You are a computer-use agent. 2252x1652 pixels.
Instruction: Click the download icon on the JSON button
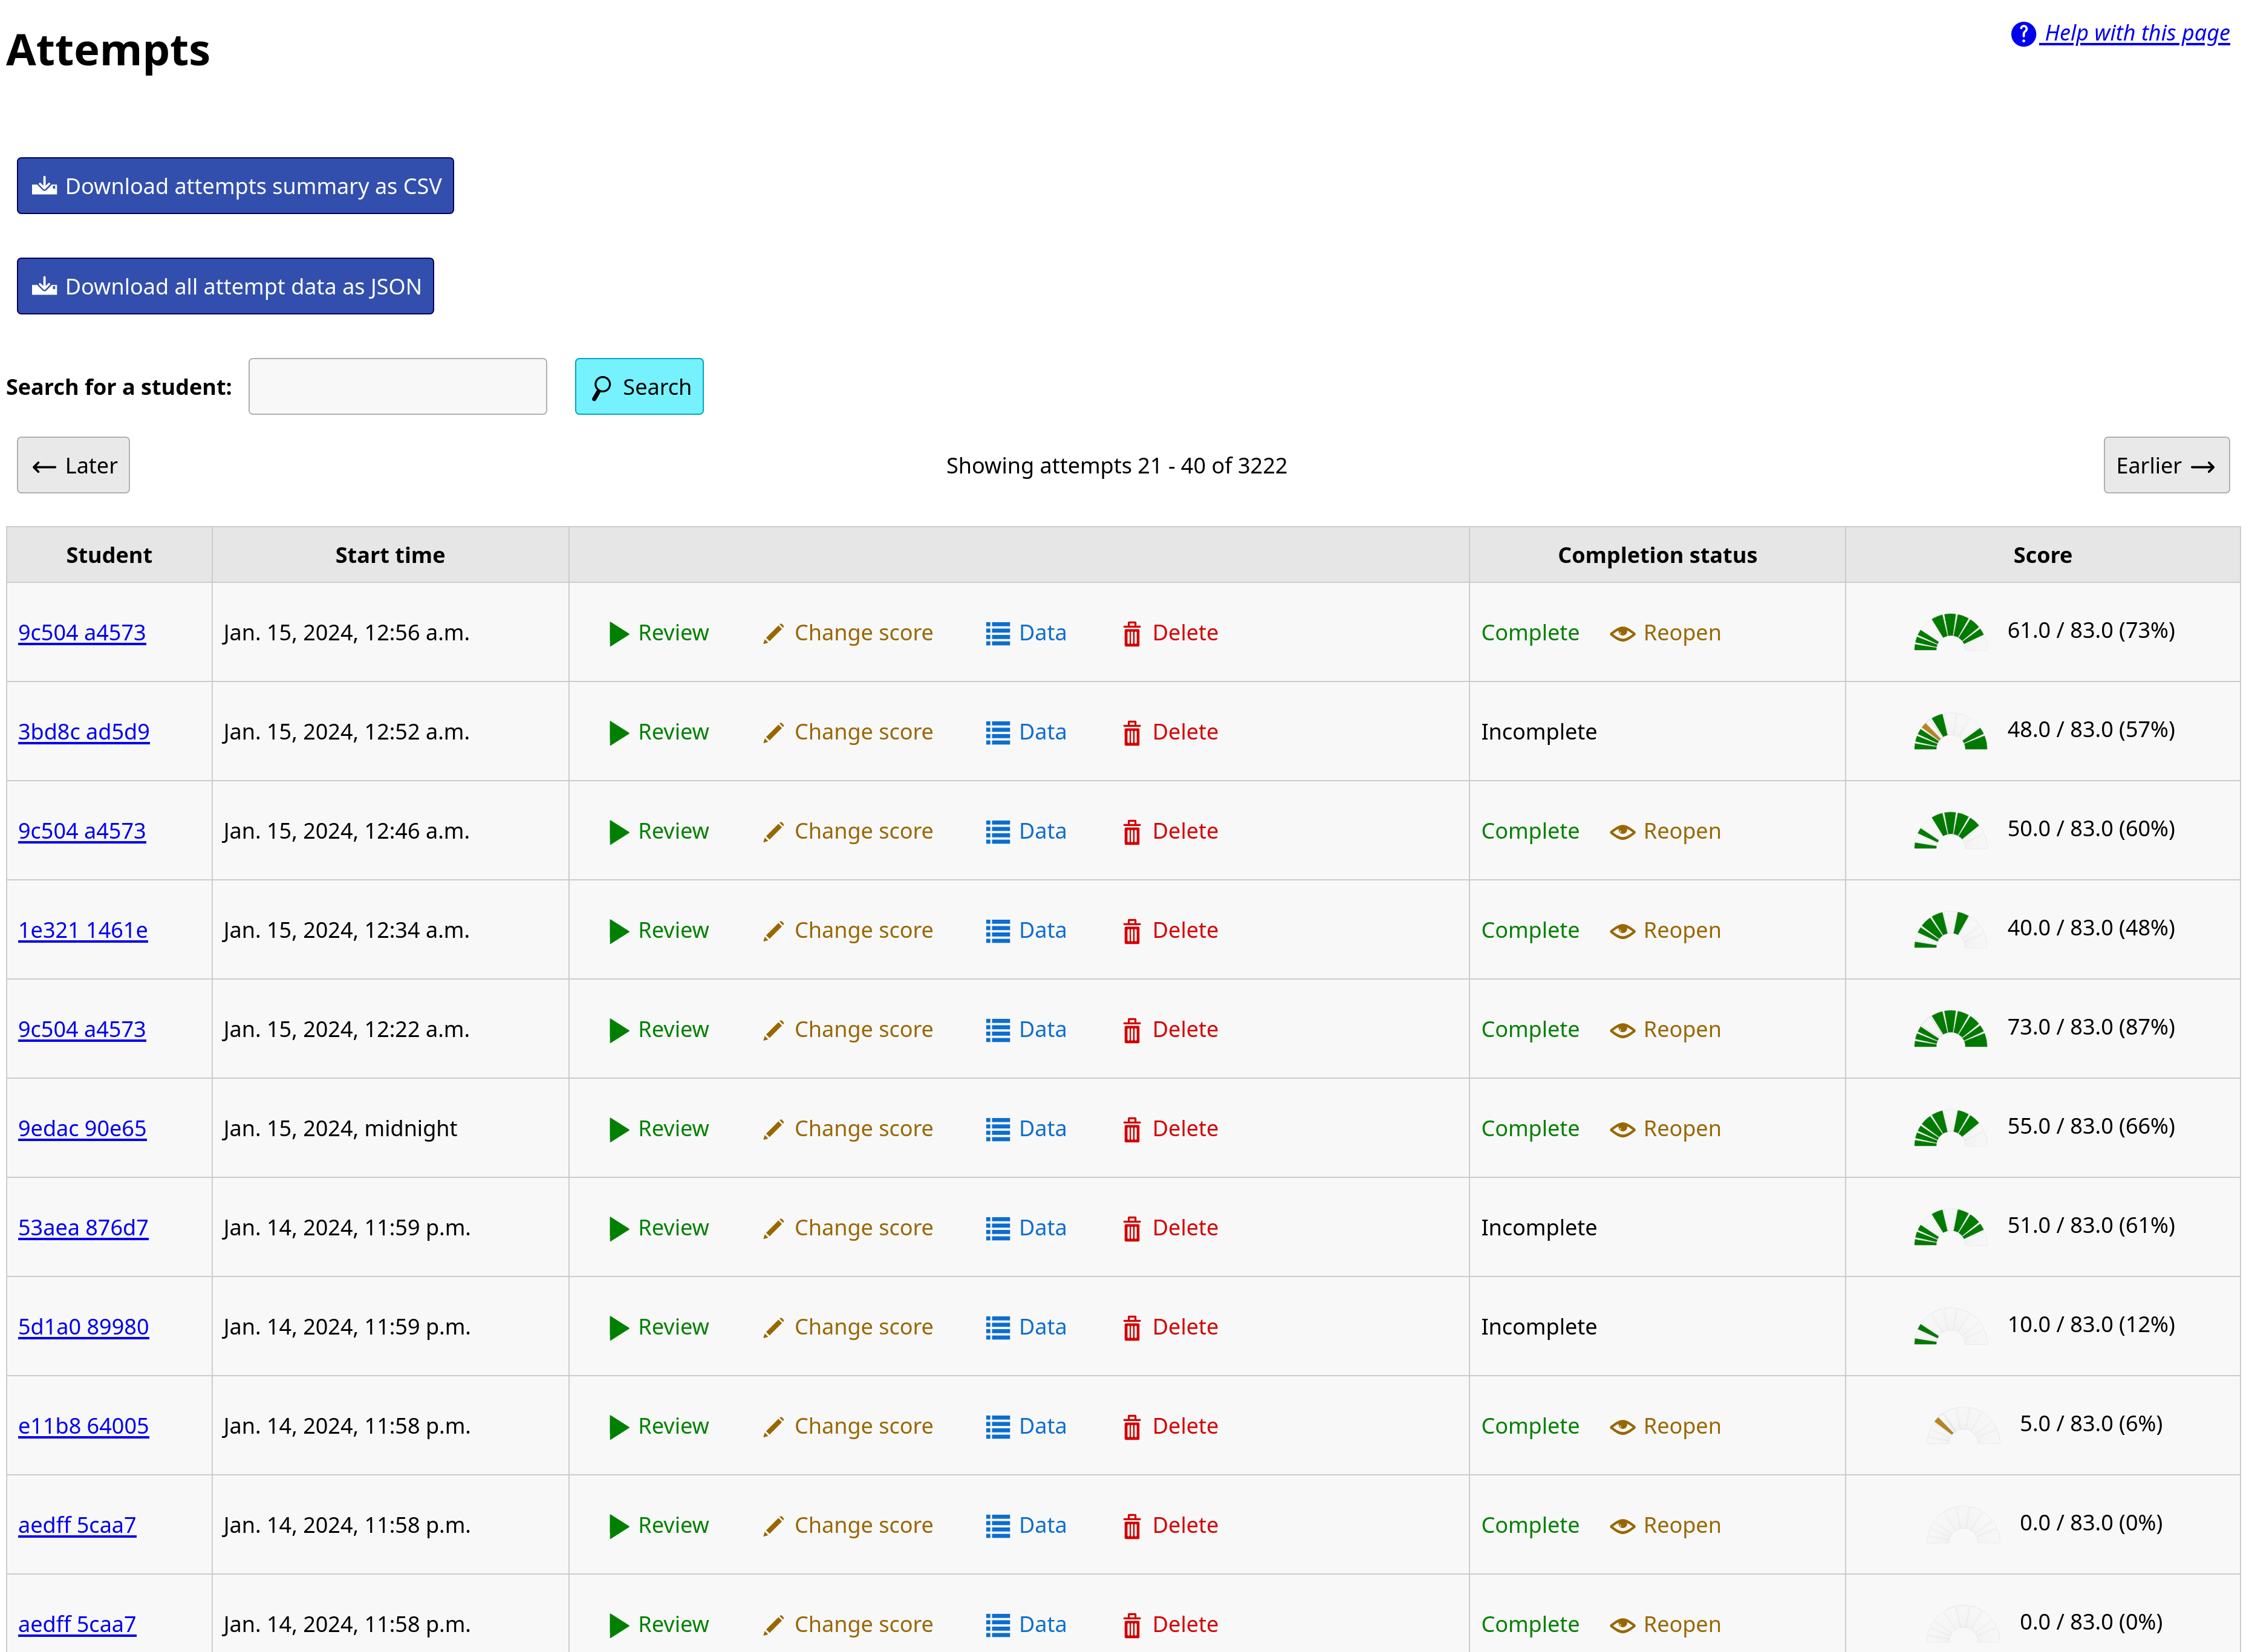[x=44, y=286]
